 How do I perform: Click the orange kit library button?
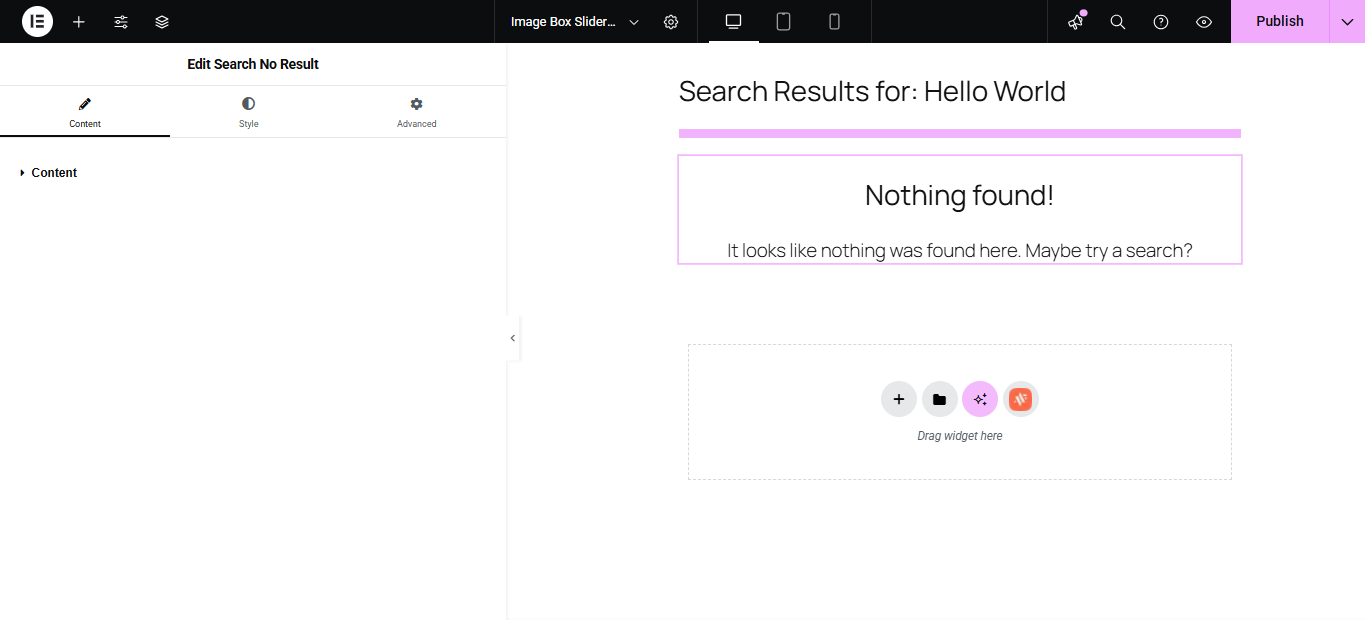pos(1021,399)
